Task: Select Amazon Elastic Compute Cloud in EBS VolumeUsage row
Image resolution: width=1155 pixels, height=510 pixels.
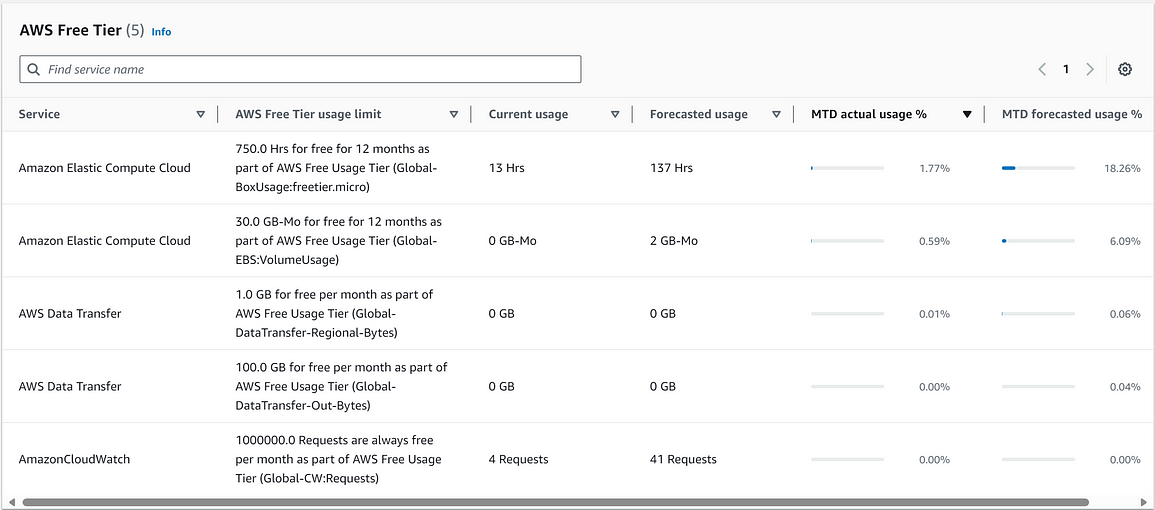Action: [x=105, y=241]
